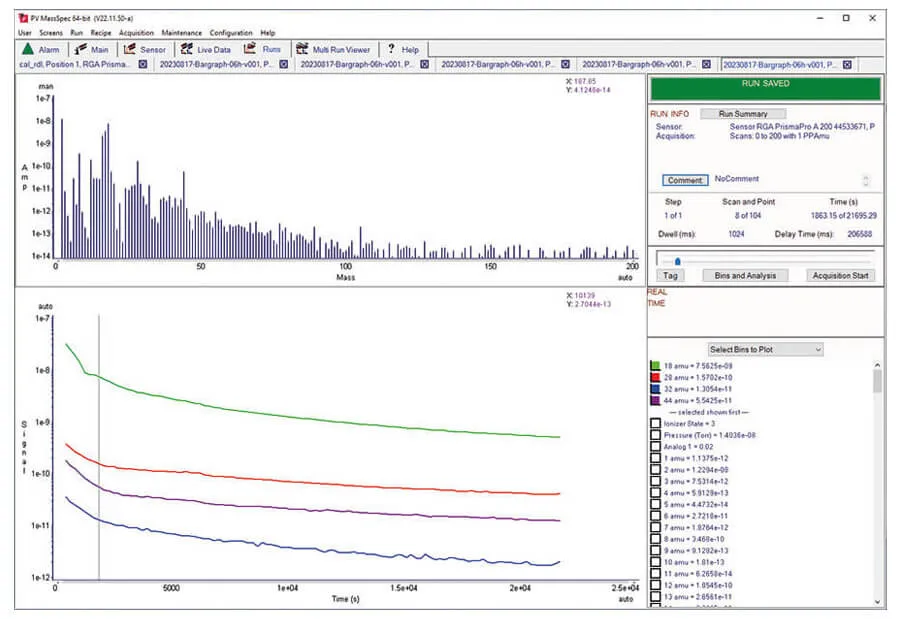Click the green RUN SAVED status banner
Screen dimensions: 900x619
765,88
